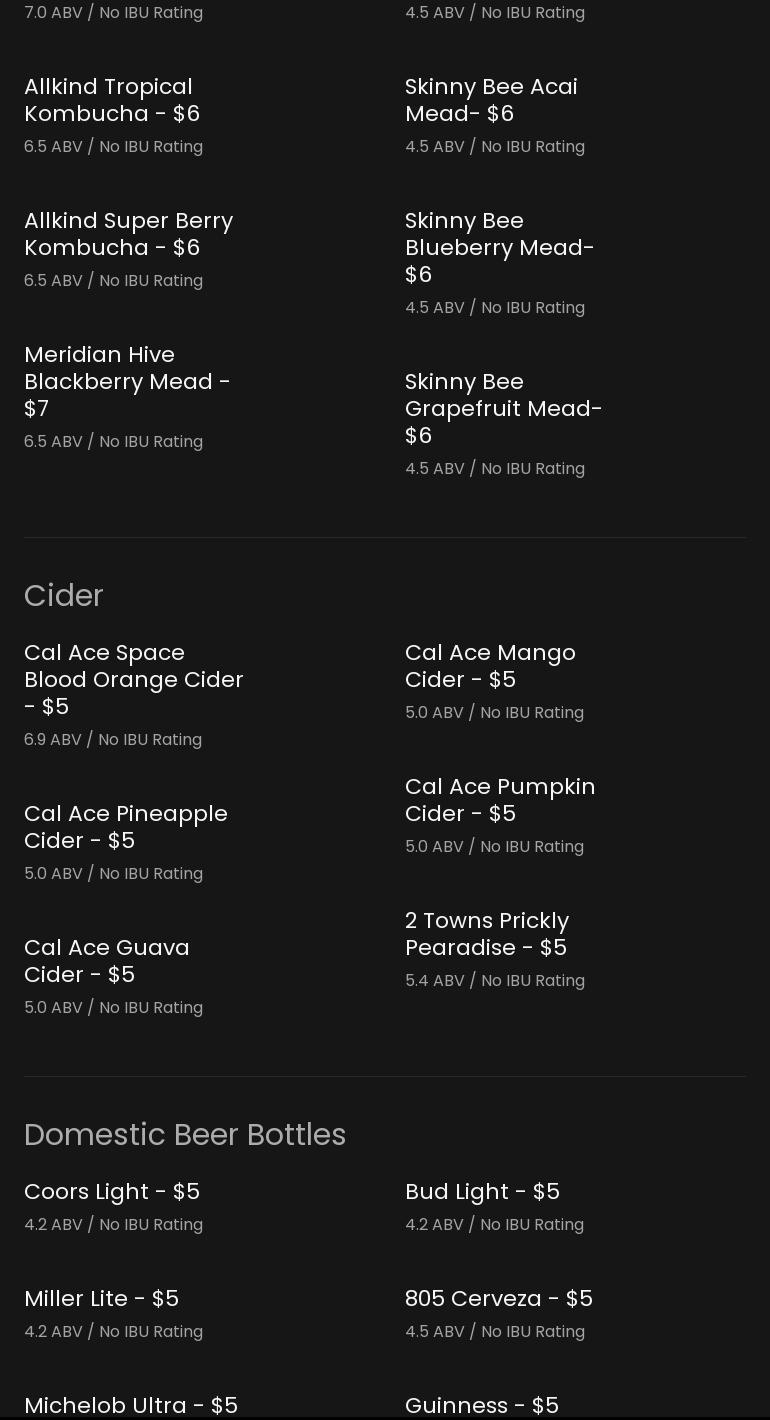Open Skinny Bee Blueberry Mead item
This screenshot has width=770, height=1420.
click(500, 247)
